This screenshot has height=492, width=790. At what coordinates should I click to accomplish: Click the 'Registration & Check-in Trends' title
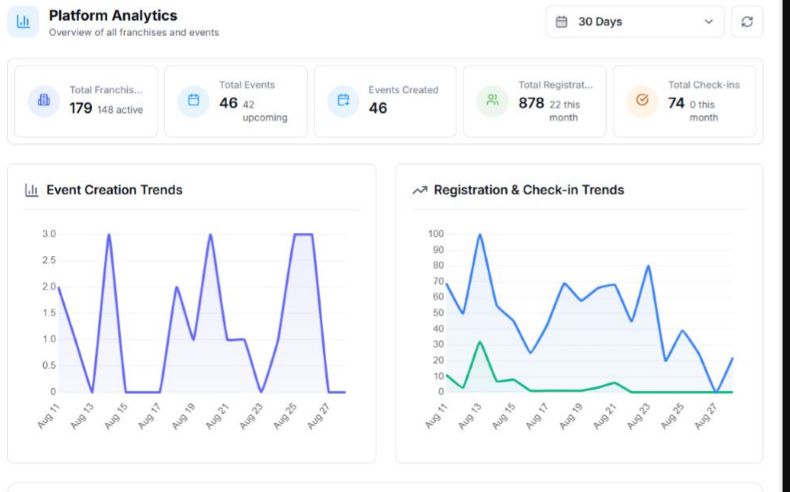529,190
